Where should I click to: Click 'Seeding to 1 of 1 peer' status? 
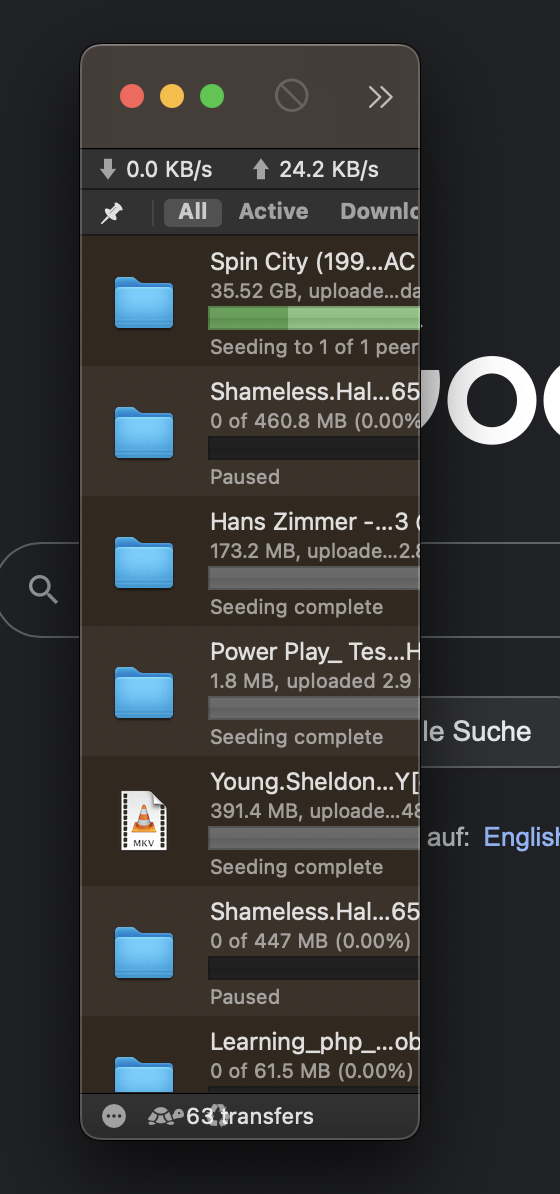[314, 347]
